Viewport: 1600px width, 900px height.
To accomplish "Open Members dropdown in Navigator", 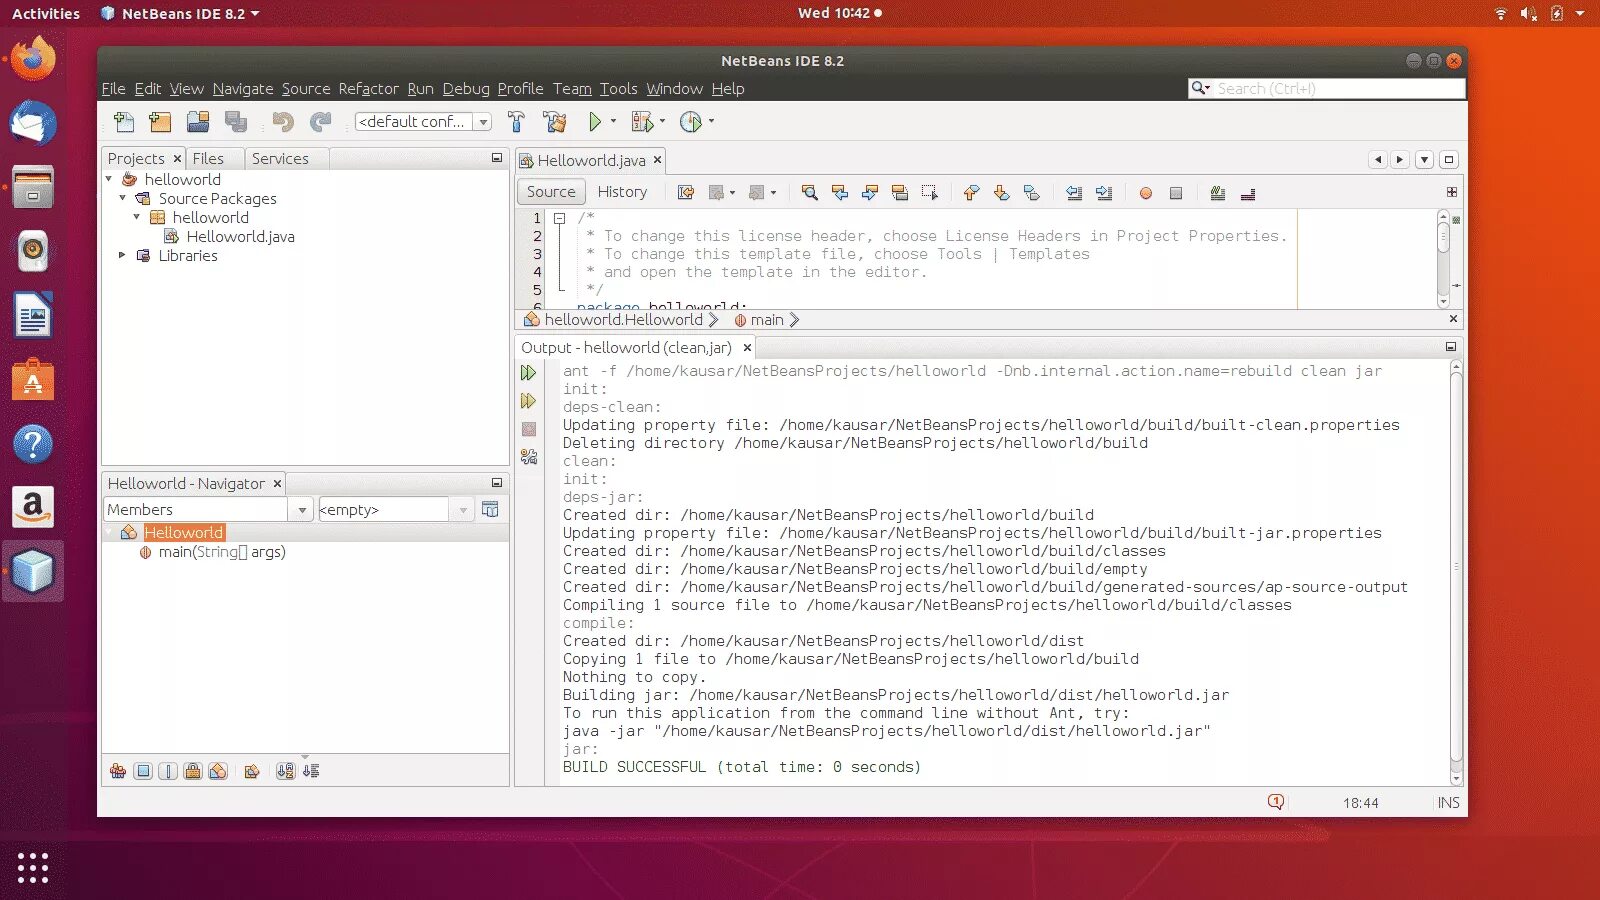I will (x=302, y=510).
